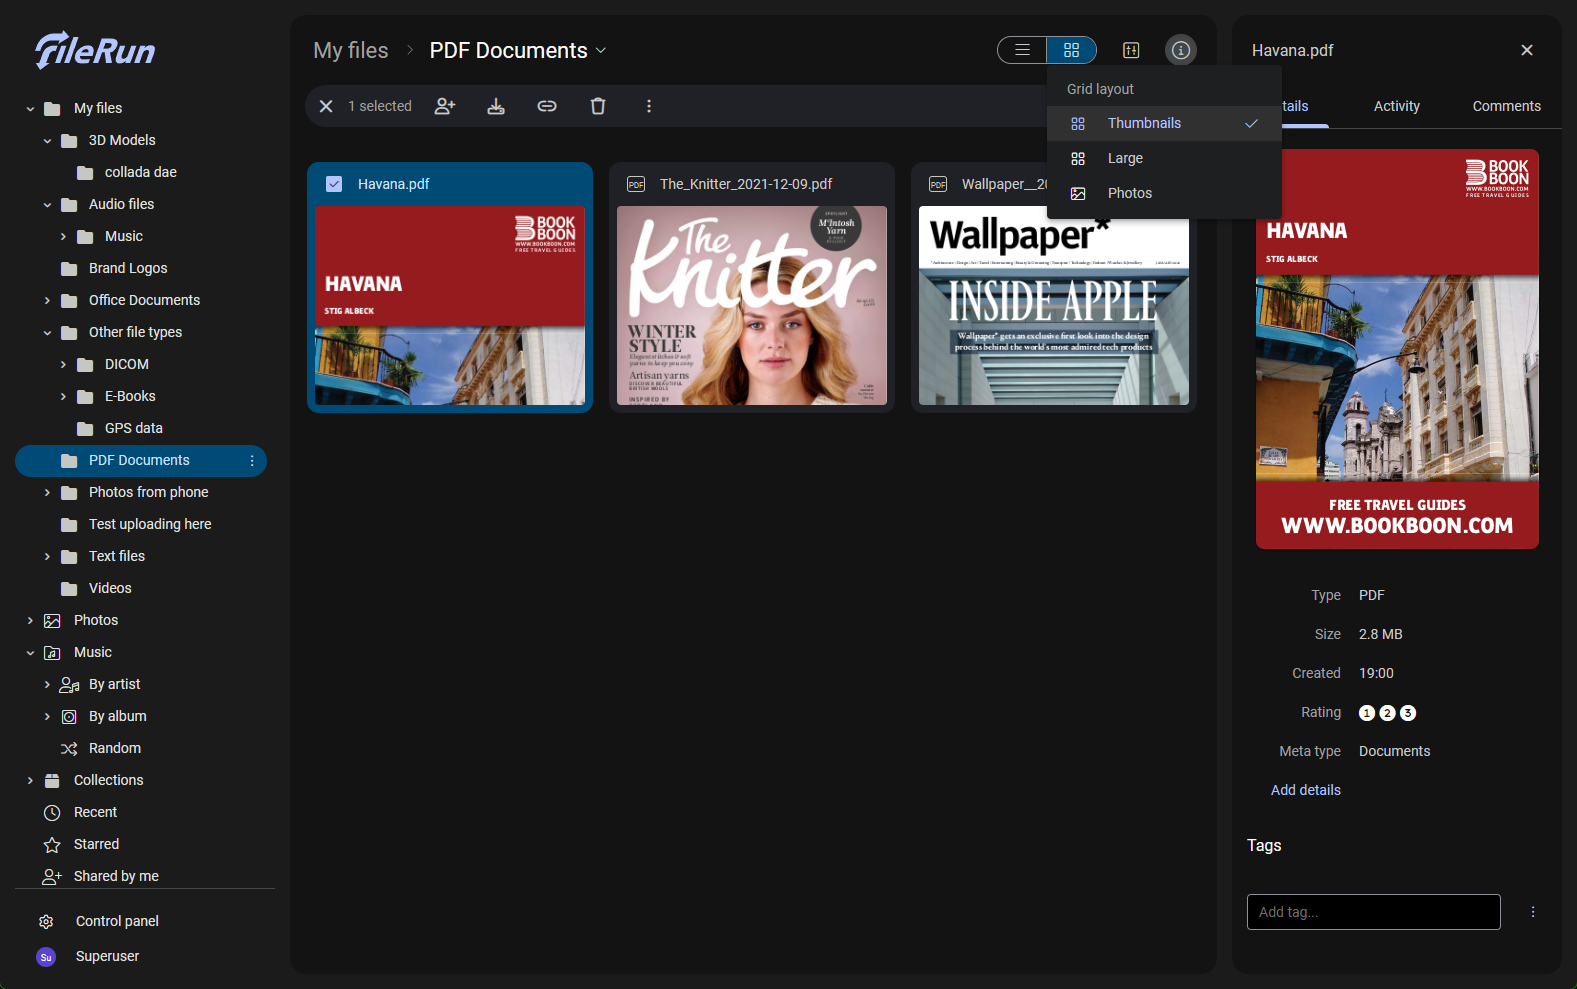The image size is (1577, 989).
Task: Set rating to 2
Action: [1387, 713]
